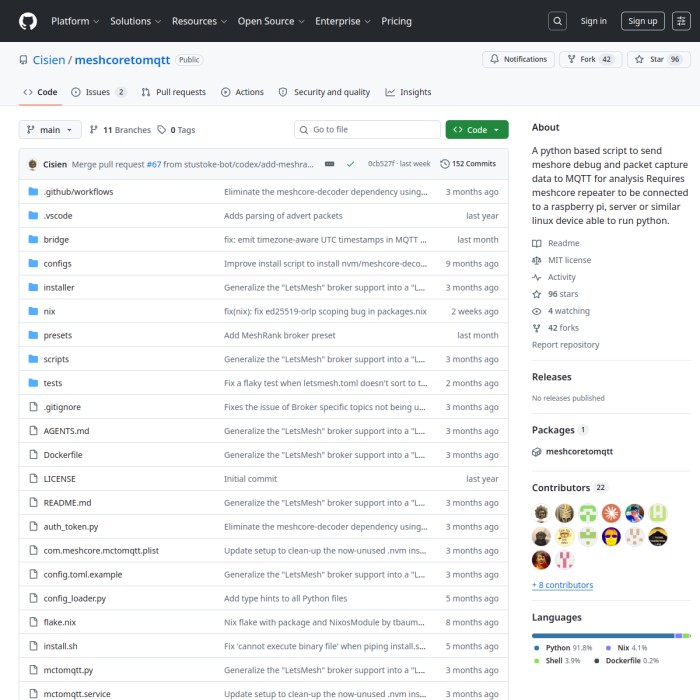Click the Sign up button

tap(642, 21)
